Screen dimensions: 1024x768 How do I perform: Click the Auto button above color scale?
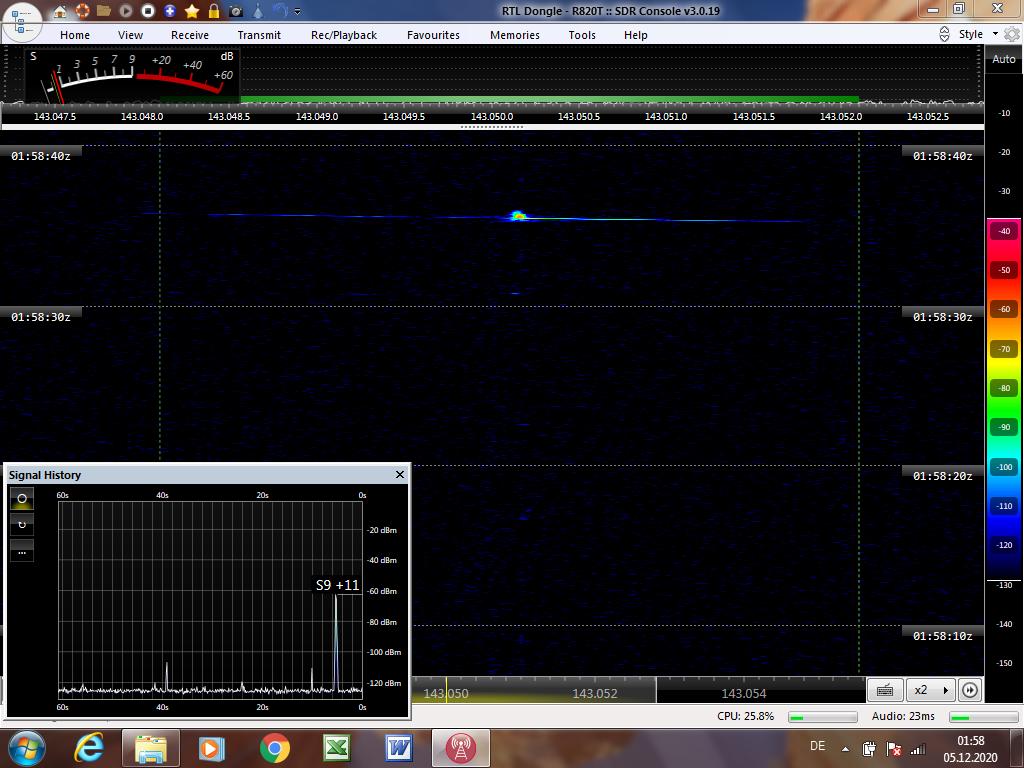click(x=1004, y=59)
